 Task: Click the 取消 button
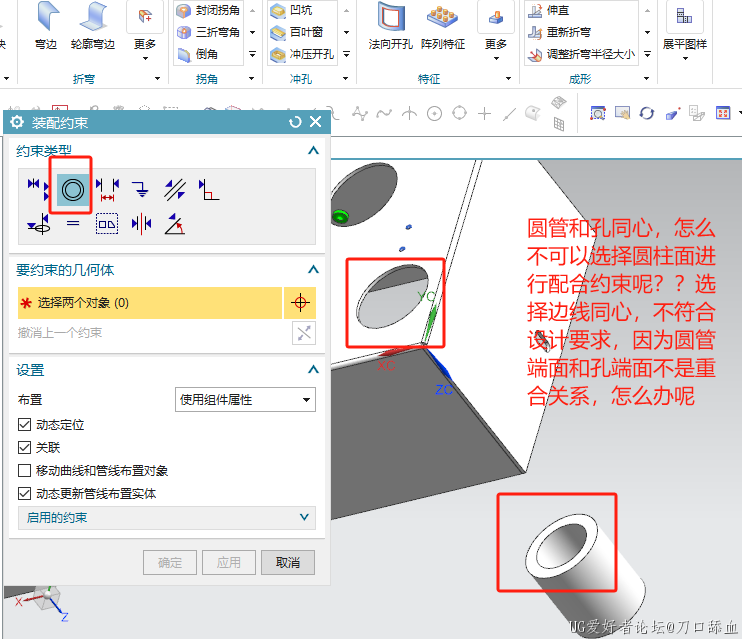(x=287, y=562)
